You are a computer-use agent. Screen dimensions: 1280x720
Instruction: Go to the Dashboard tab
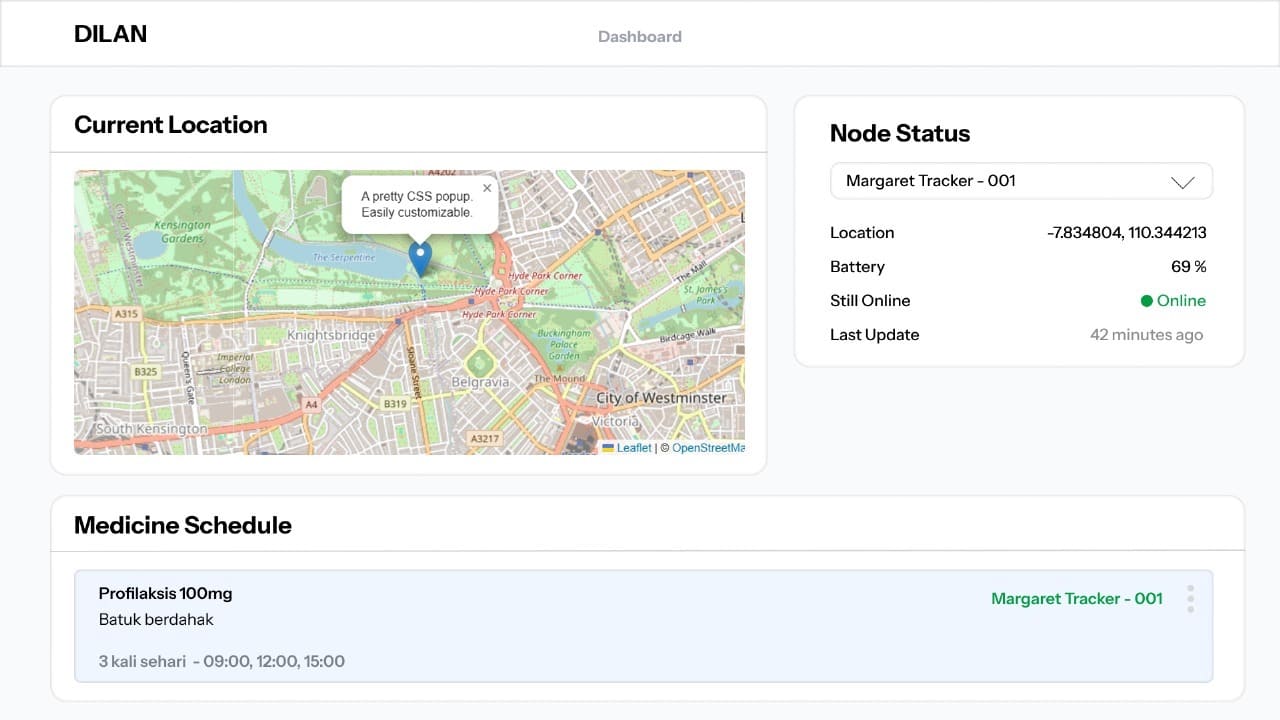pyautogui.click(x=639, y=37)
